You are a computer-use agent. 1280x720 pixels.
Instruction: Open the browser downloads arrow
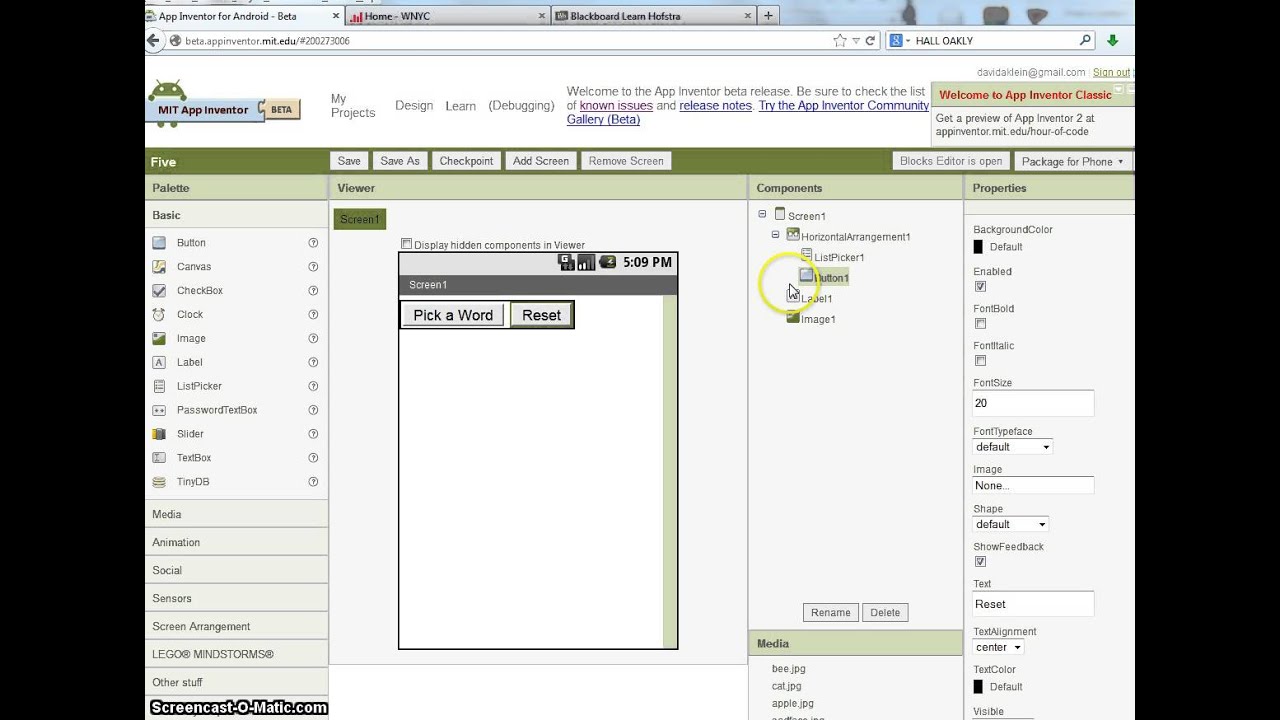click(1112, 41)
